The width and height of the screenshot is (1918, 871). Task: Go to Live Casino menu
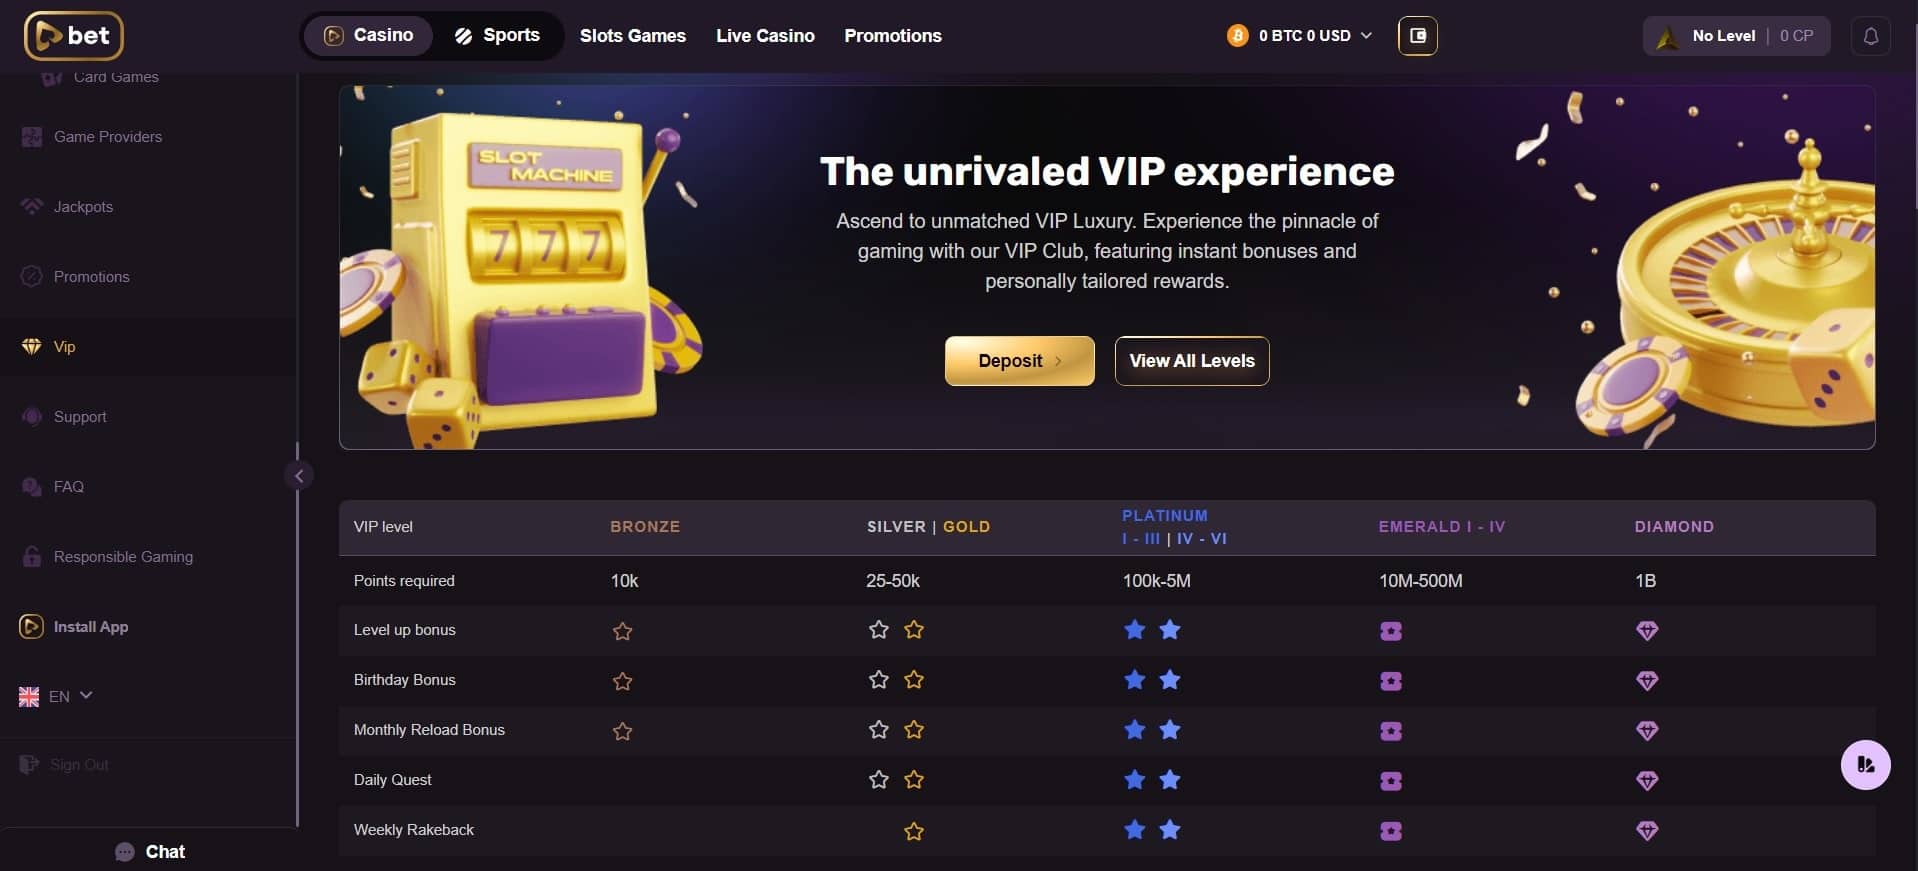pyautogui.click(x=765, y=36)
